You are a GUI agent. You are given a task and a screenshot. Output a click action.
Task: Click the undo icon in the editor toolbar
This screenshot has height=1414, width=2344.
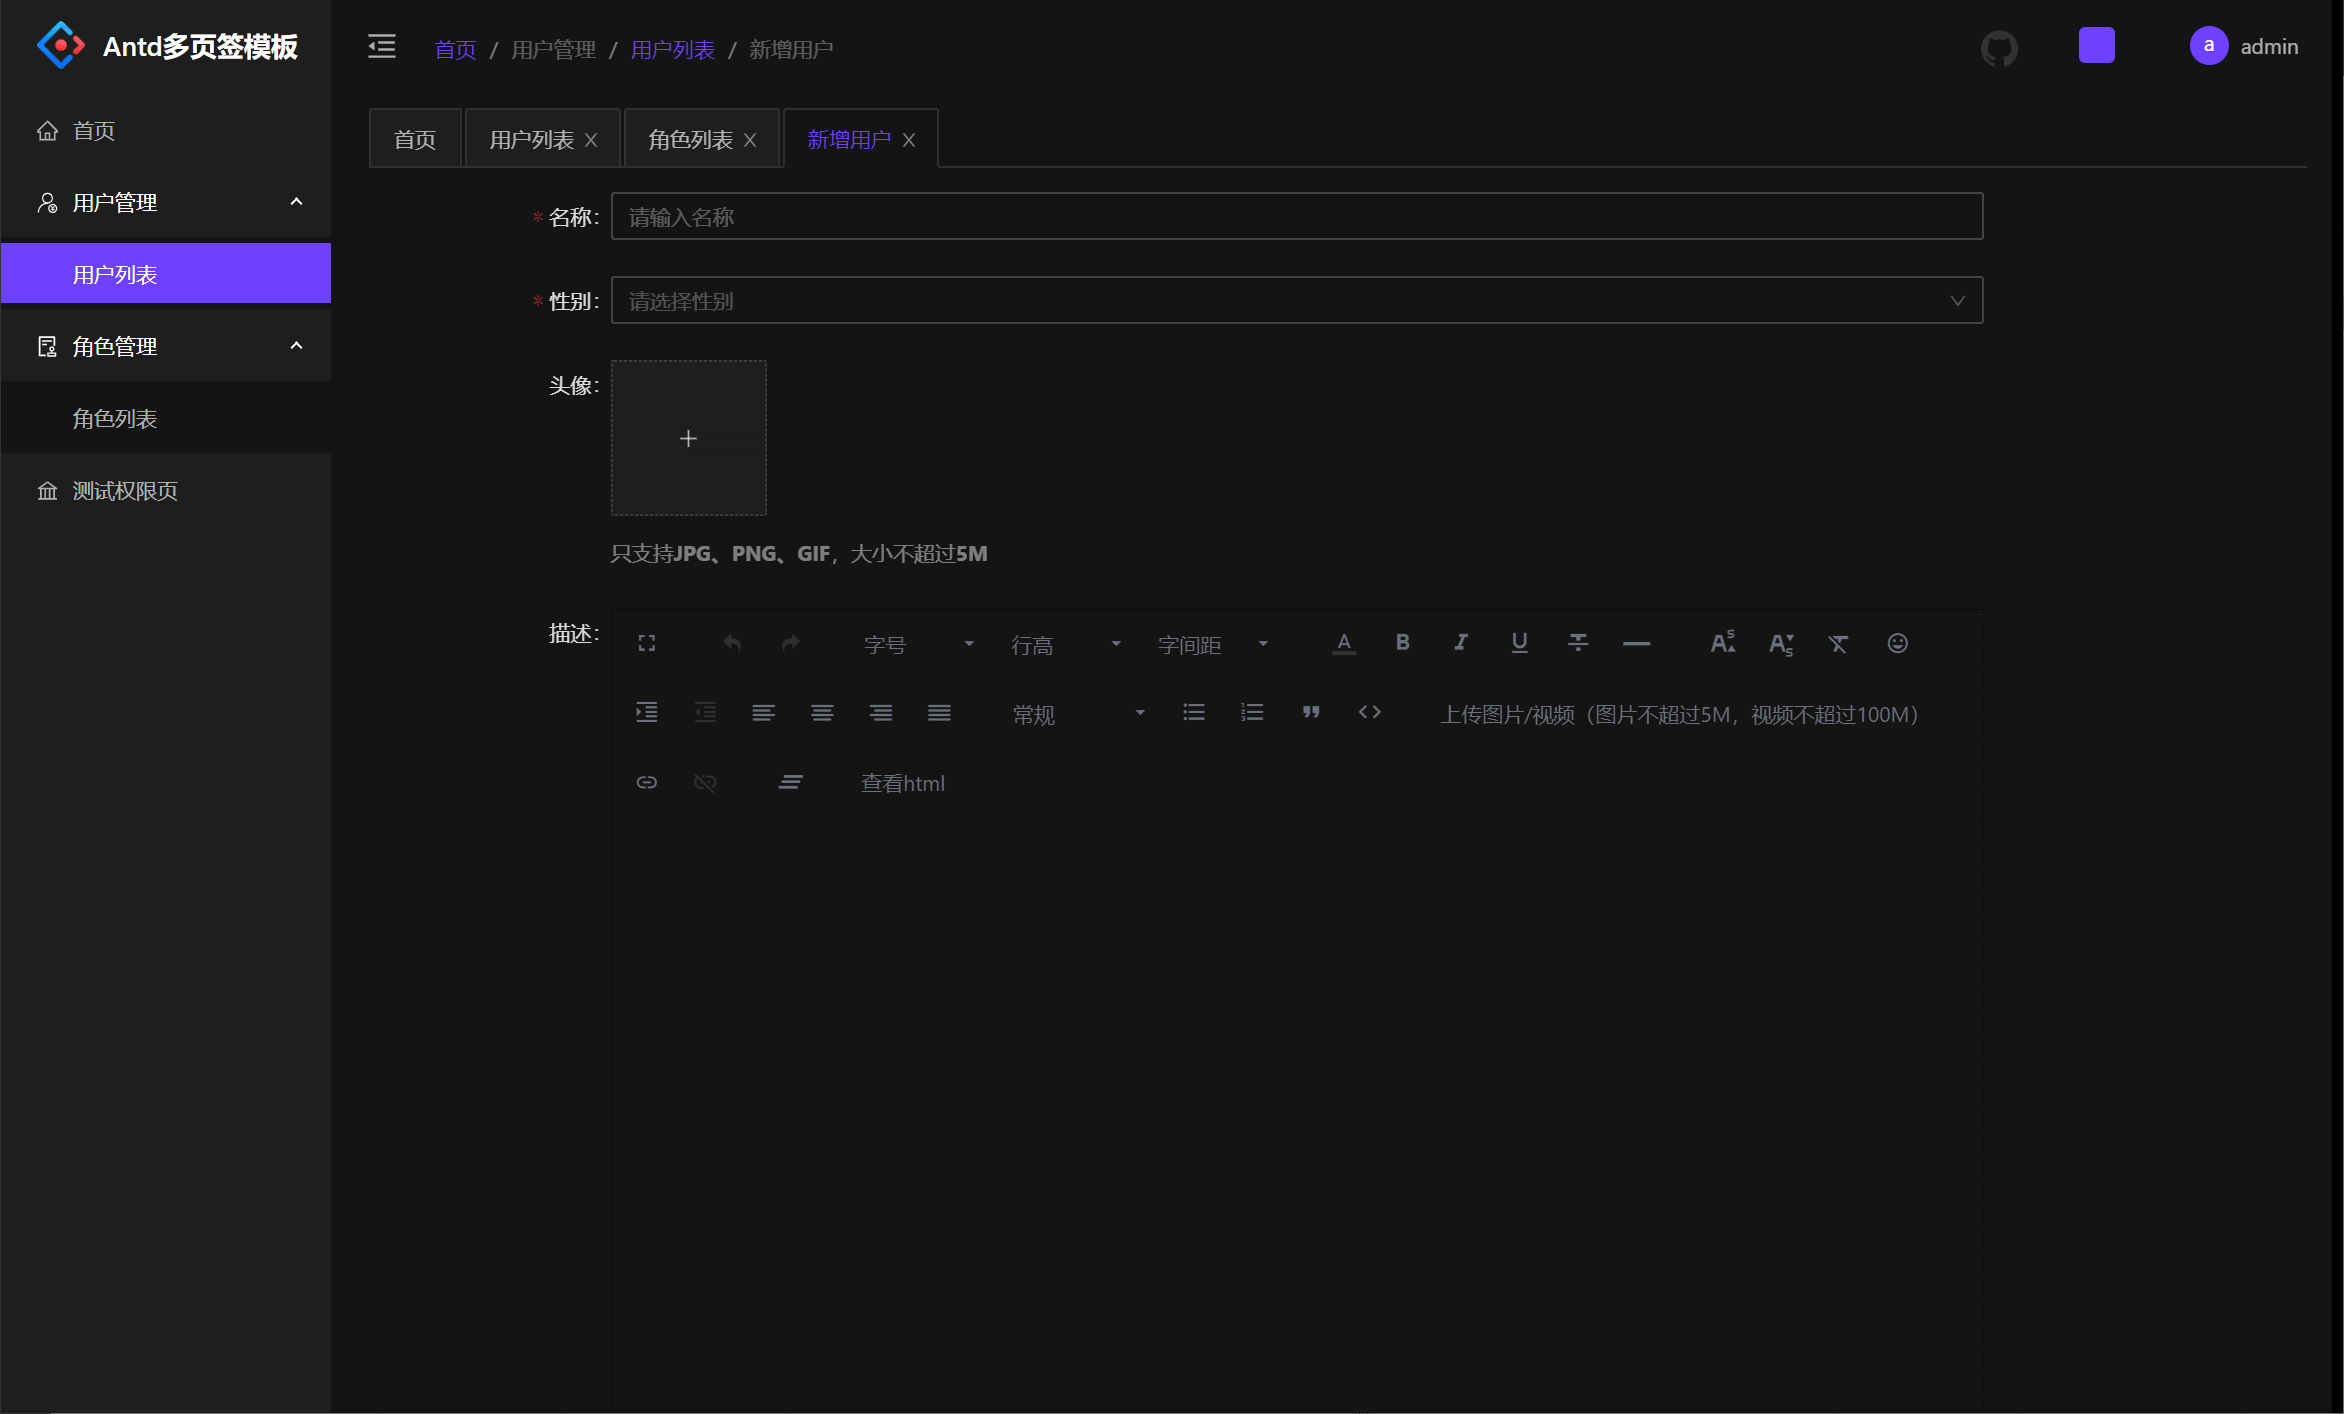[x=731, y=643]
